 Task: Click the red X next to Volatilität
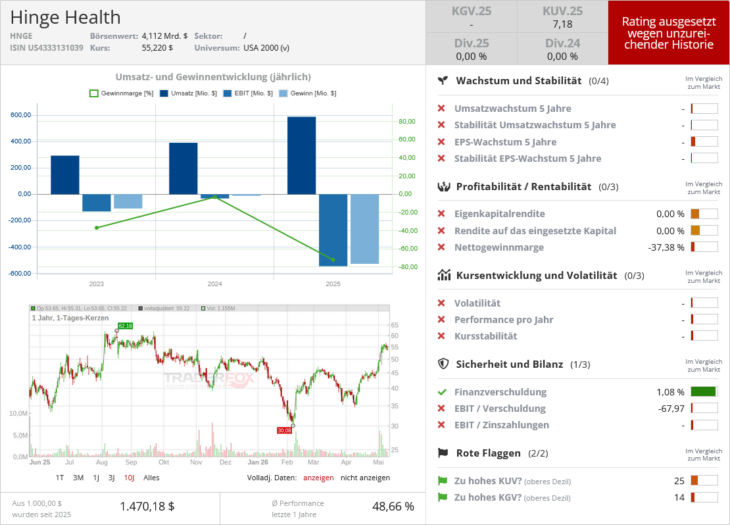pos(441,303)
